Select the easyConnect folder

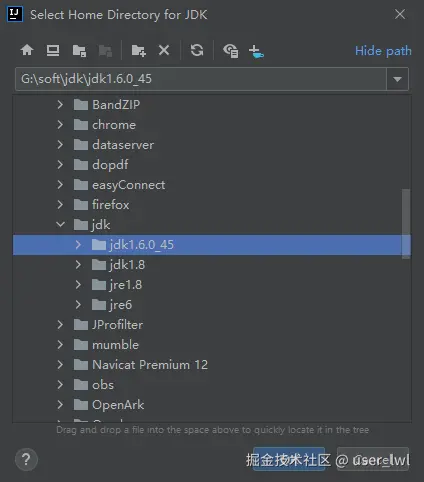(x=128, y=185)
